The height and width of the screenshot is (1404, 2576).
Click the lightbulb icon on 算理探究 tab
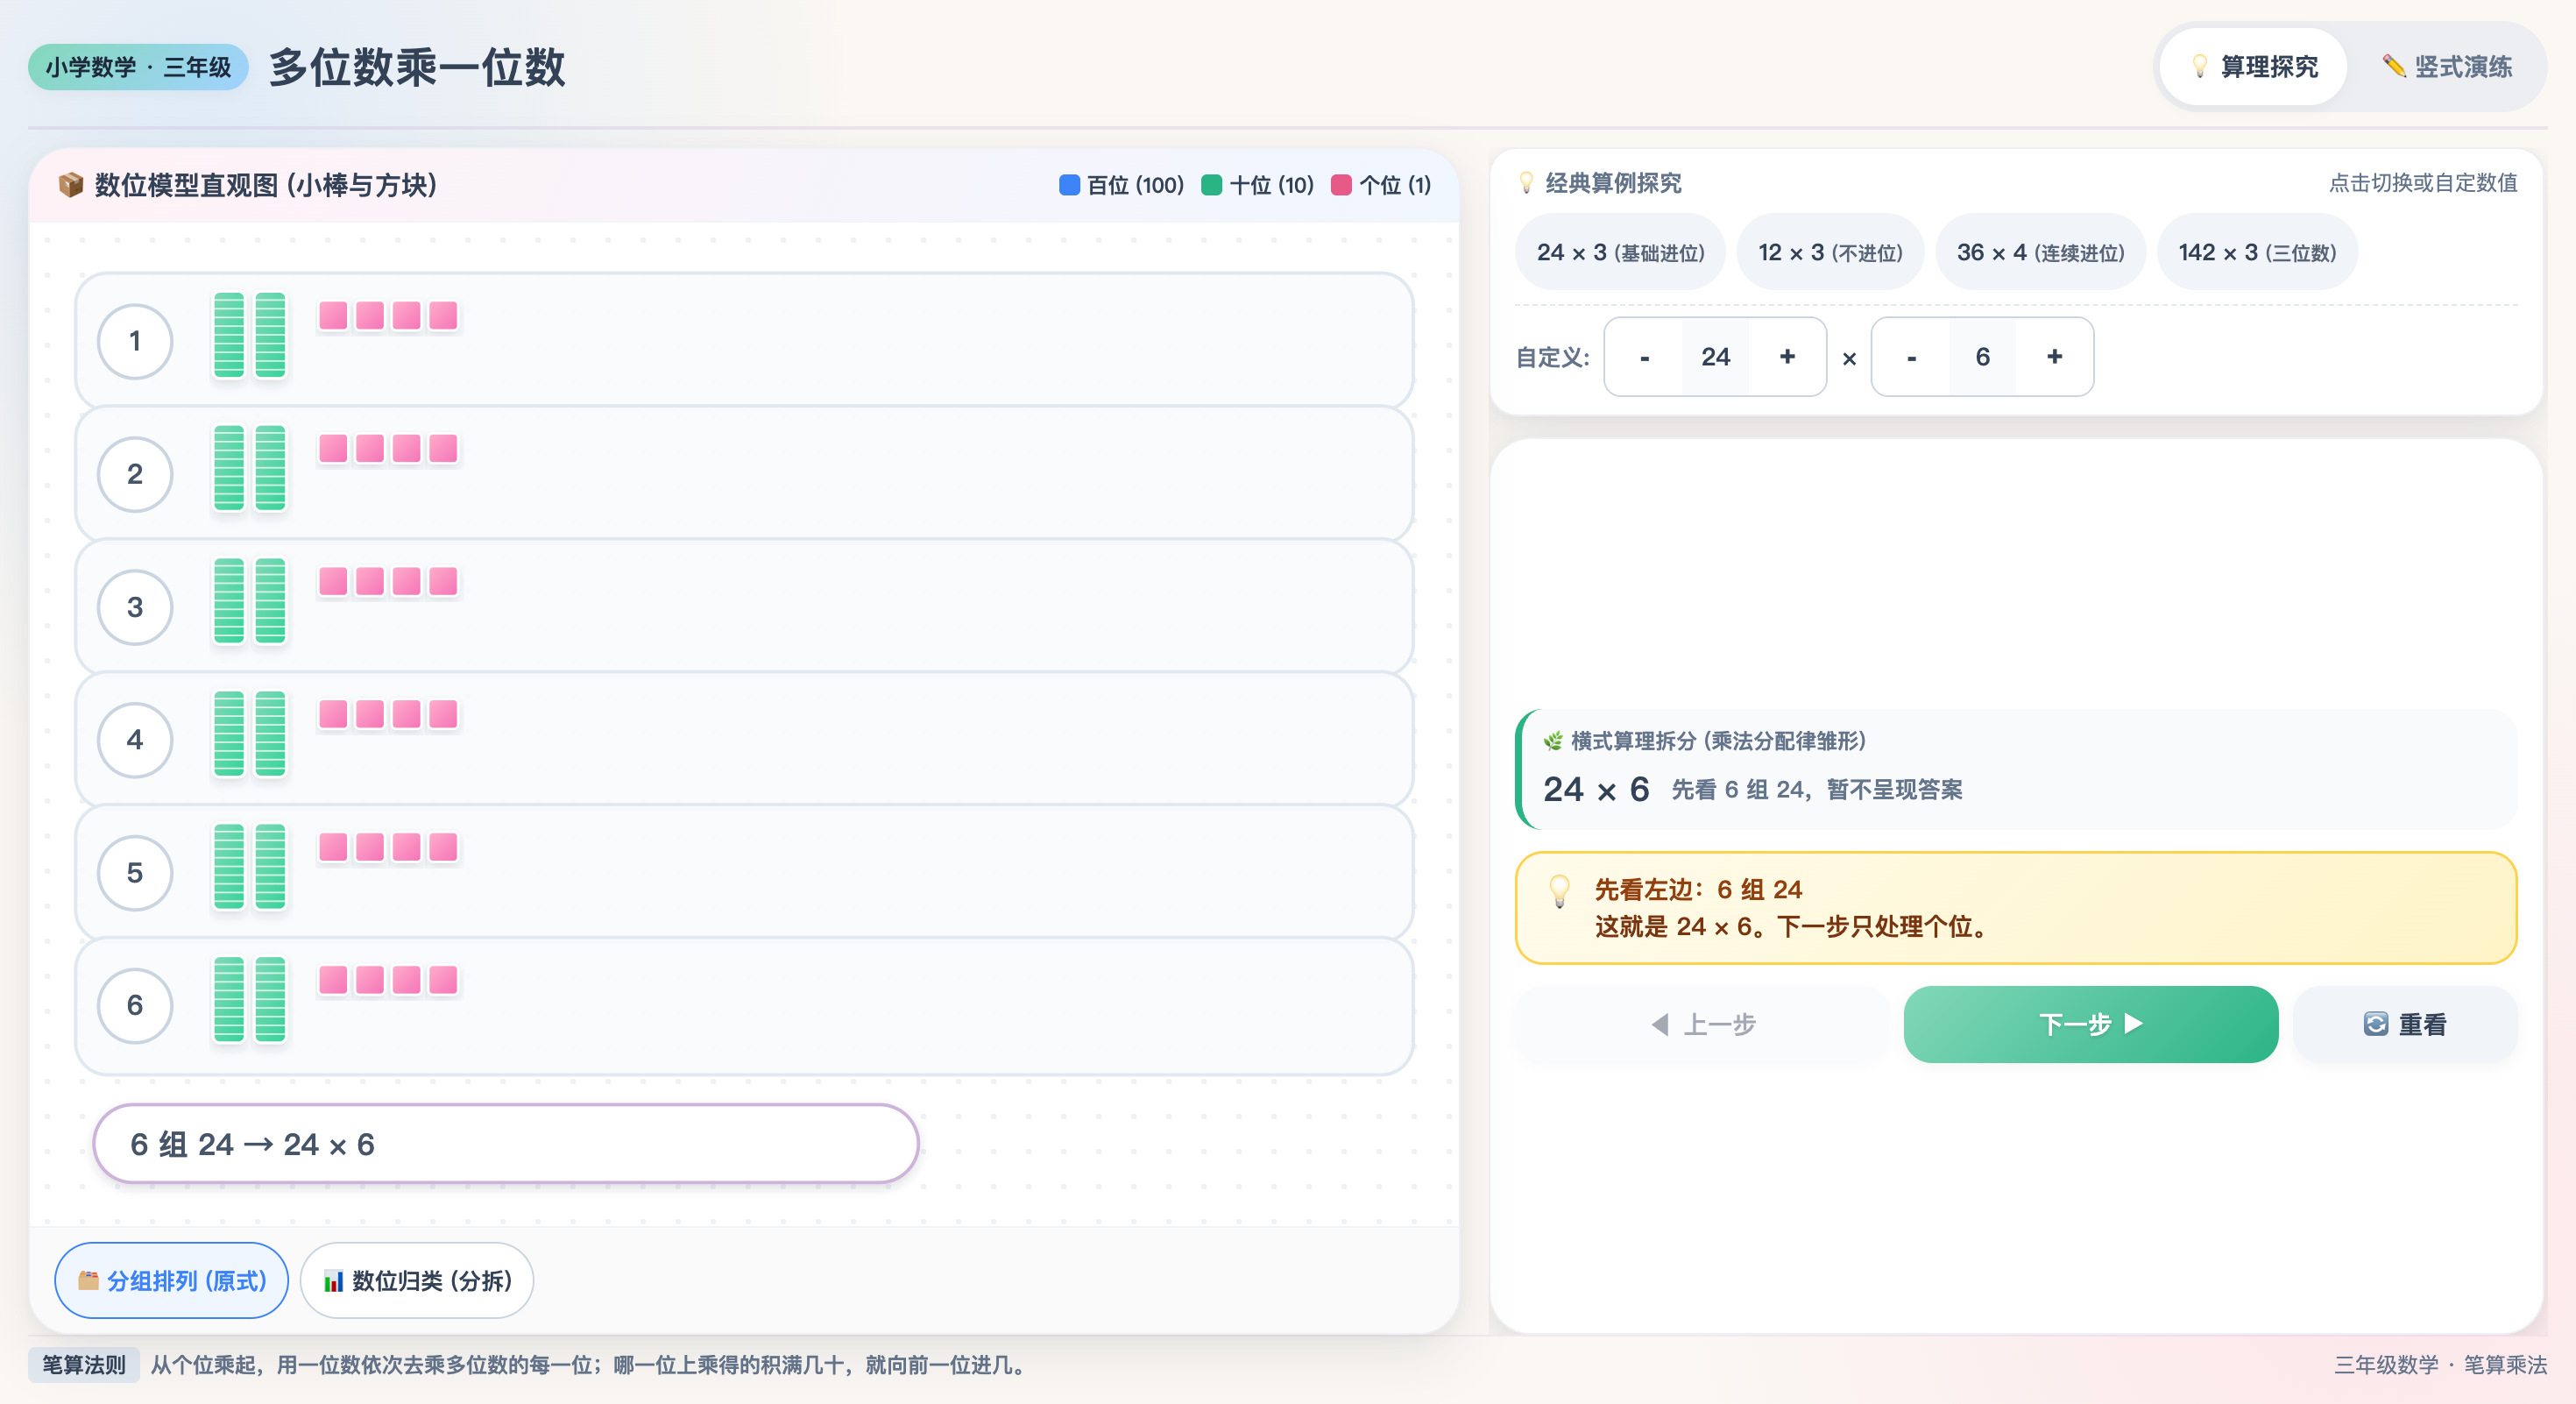point(2200,66)
